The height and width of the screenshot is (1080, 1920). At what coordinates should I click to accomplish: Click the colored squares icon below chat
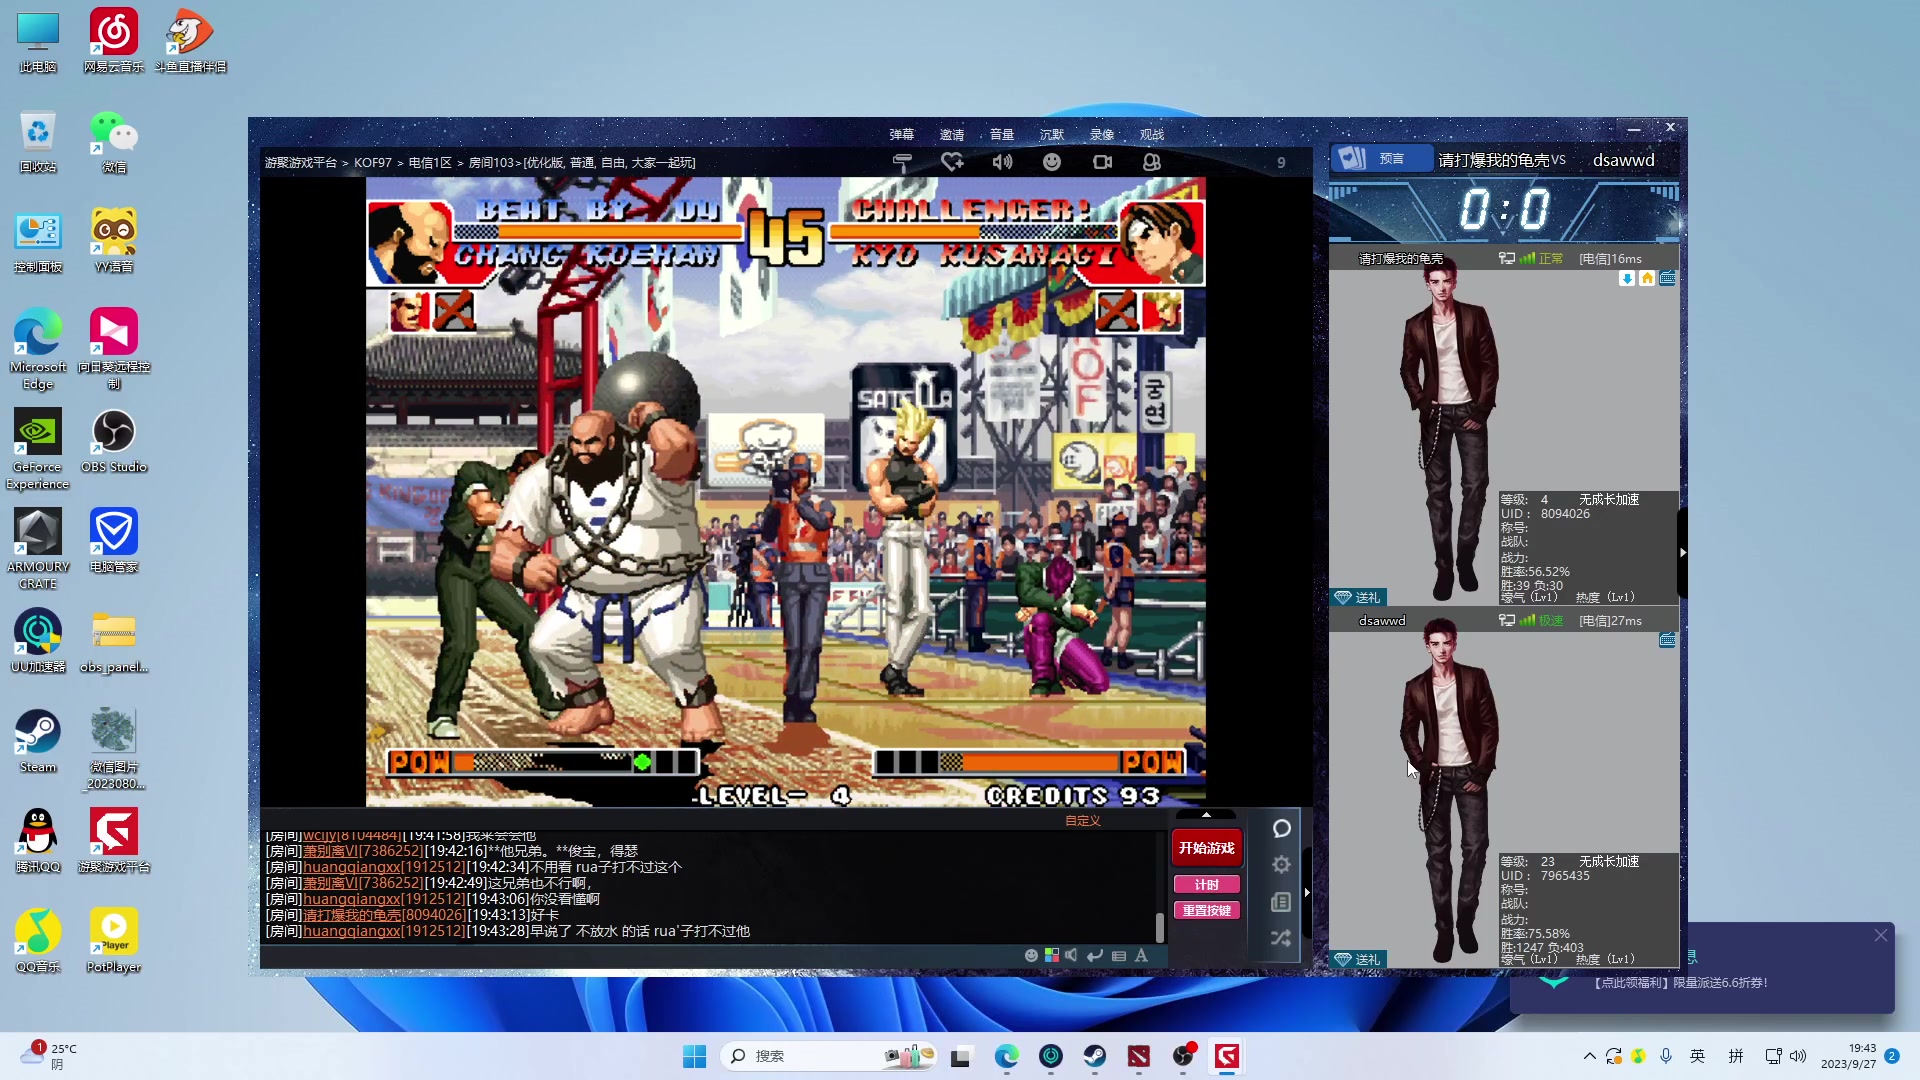1052,955
